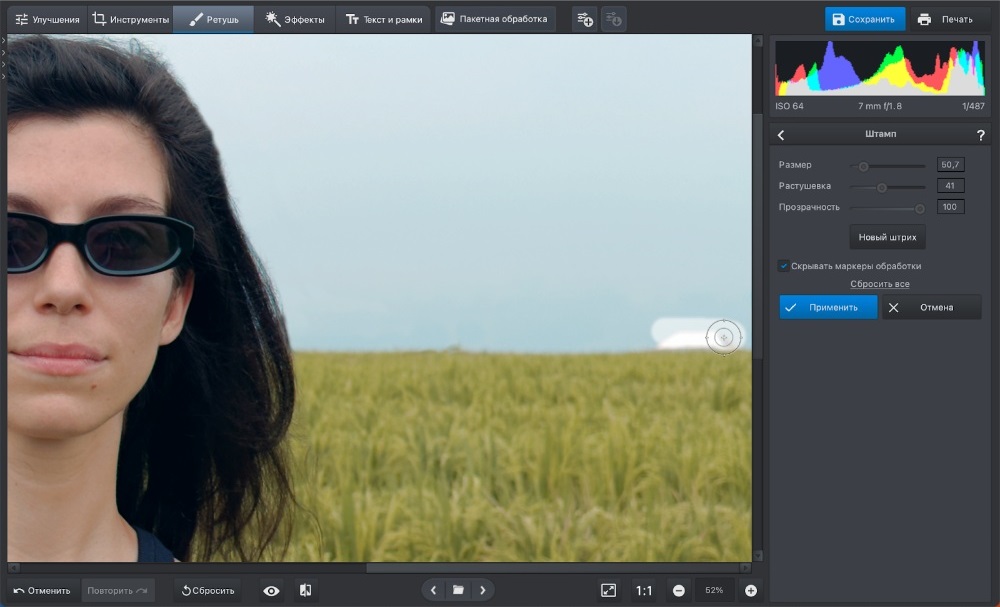Toggle the eye preview of original
The width and height of the screenshot is (1000, 607).
click(271, 591)
